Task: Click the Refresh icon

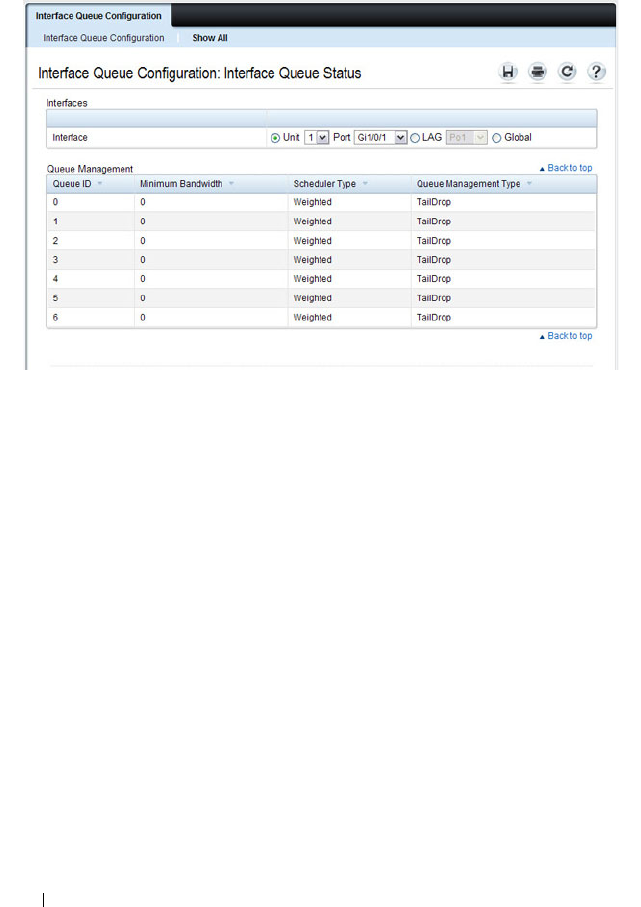Action: (567, 72)
